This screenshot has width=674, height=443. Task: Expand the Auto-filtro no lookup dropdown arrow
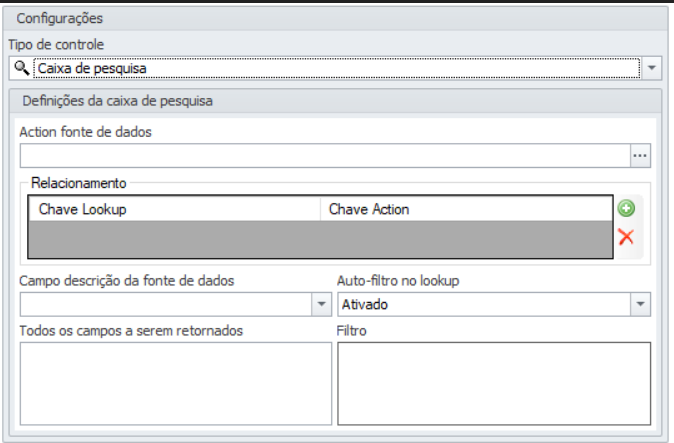(x=641, y=303)
